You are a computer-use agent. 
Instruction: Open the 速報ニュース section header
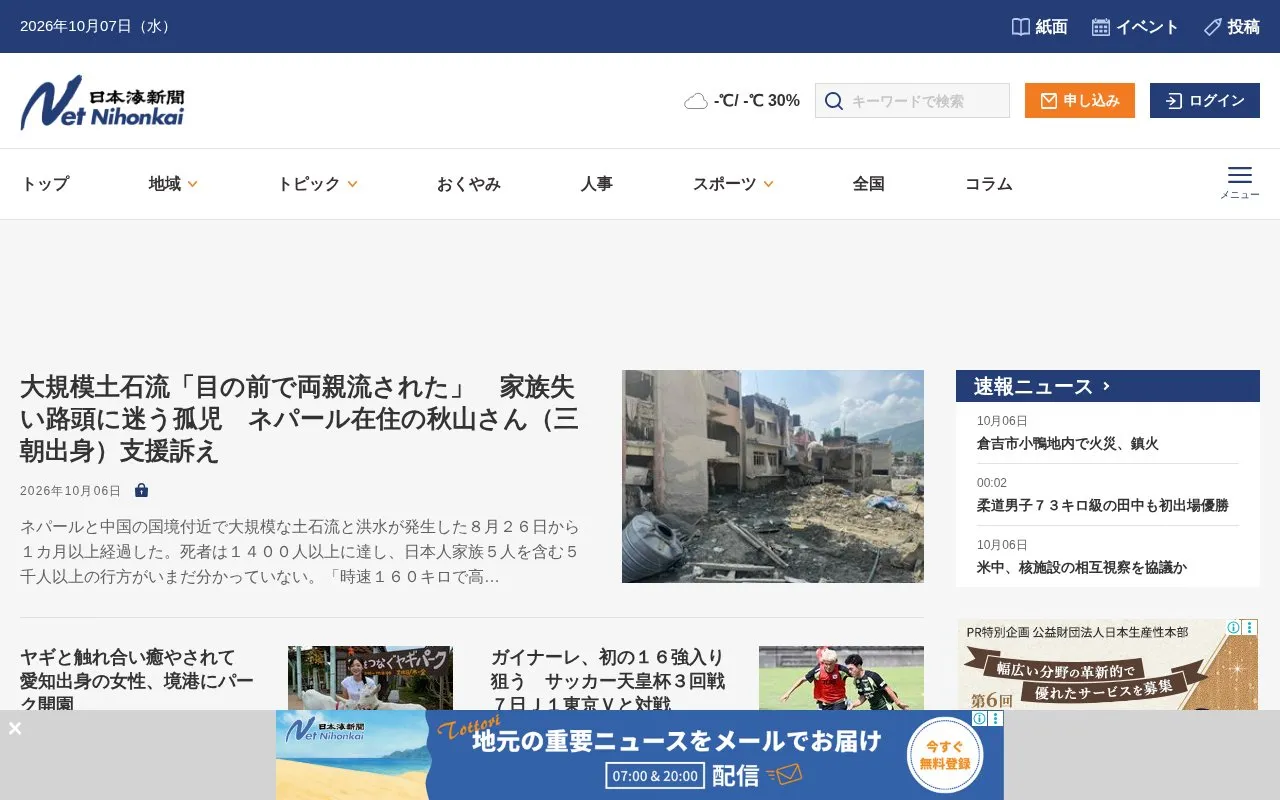coord(1108,386)
